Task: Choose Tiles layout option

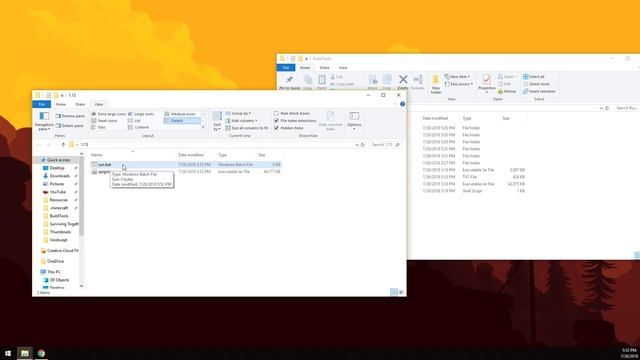Action: point(98,127)
